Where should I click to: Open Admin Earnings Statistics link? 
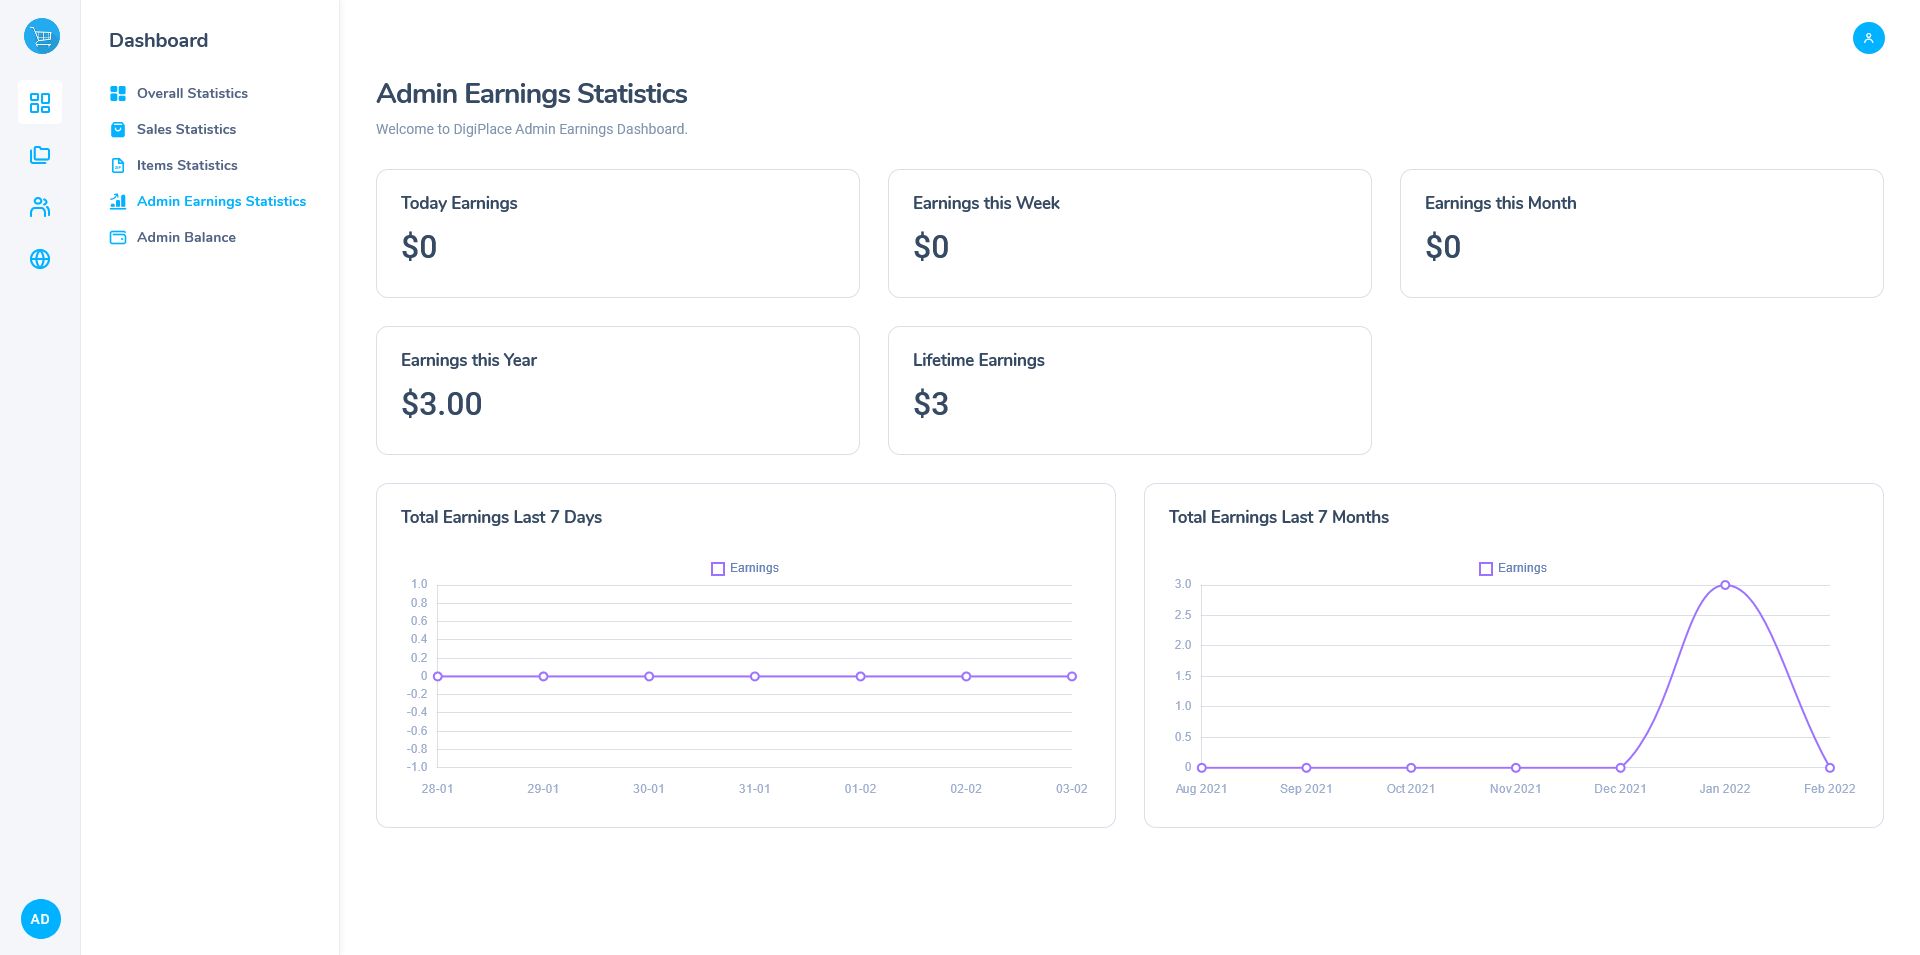tap(221, 201)
